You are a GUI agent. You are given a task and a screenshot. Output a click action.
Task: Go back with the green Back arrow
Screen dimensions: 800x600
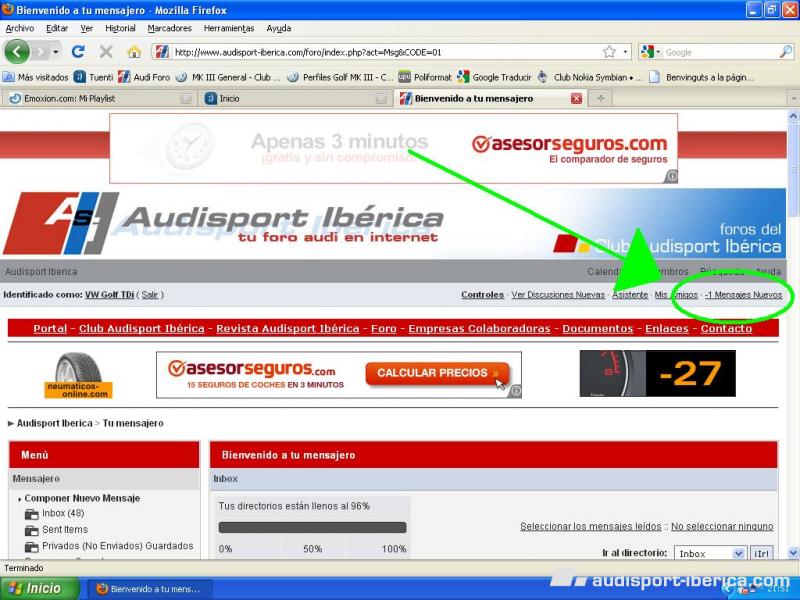[x=17, y=52]
